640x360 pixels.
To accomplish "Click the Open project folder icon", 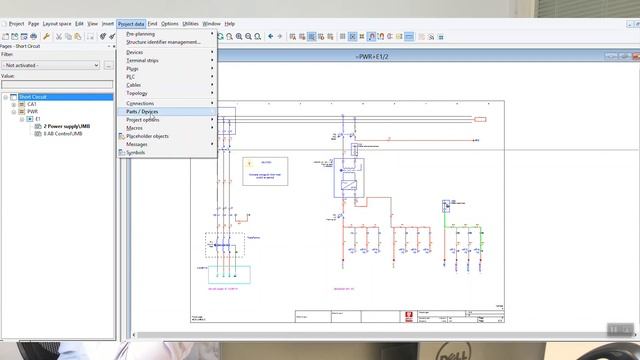I will pyautogui.click(x=15, y=37).
